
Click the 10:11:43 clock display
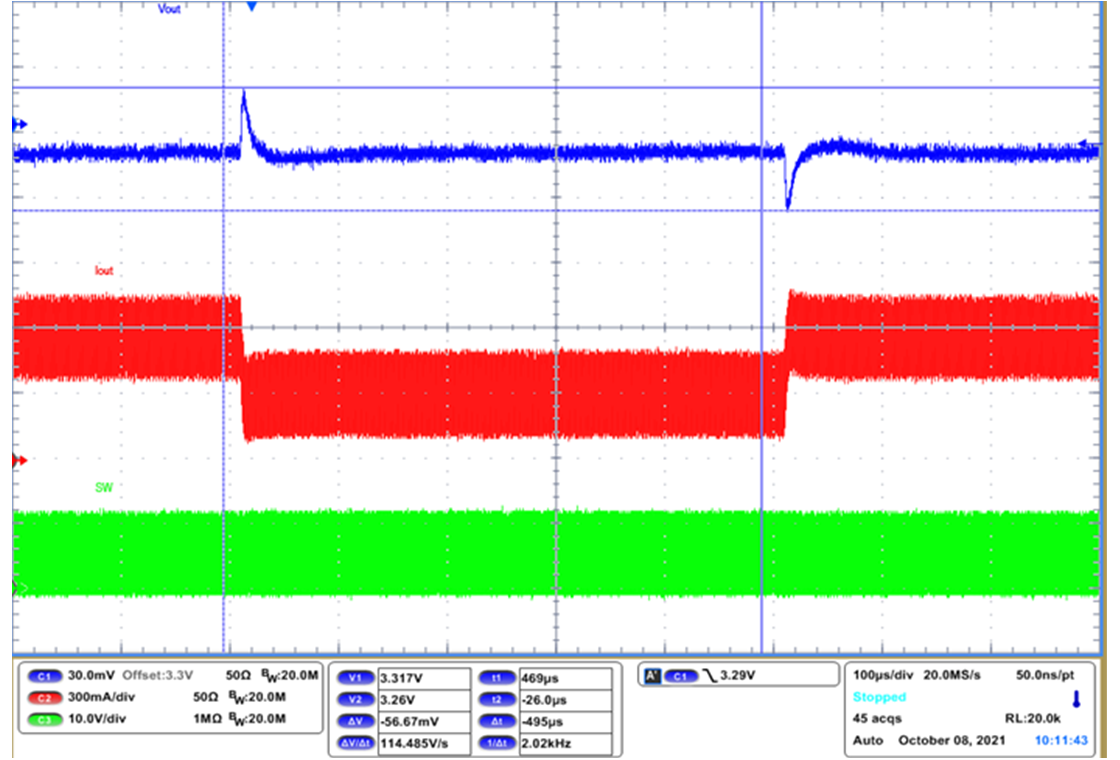click(1059, 740)
